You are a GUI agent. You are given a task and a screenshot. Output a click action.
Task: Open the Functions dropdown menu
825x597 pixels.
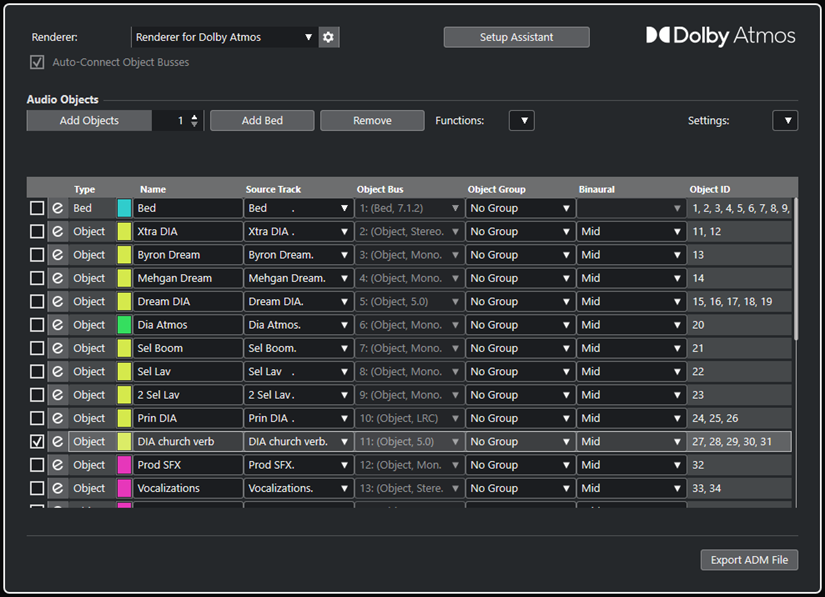coord(522,120)
